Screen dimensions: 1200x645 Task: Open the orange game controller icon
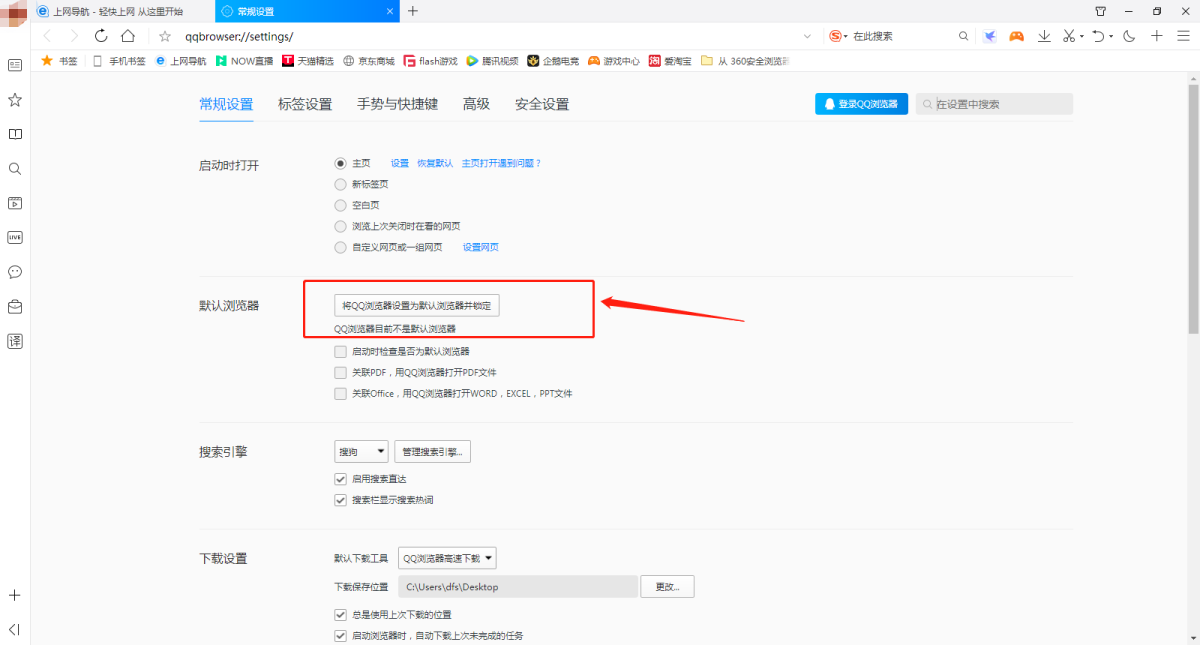point(1016,36)
